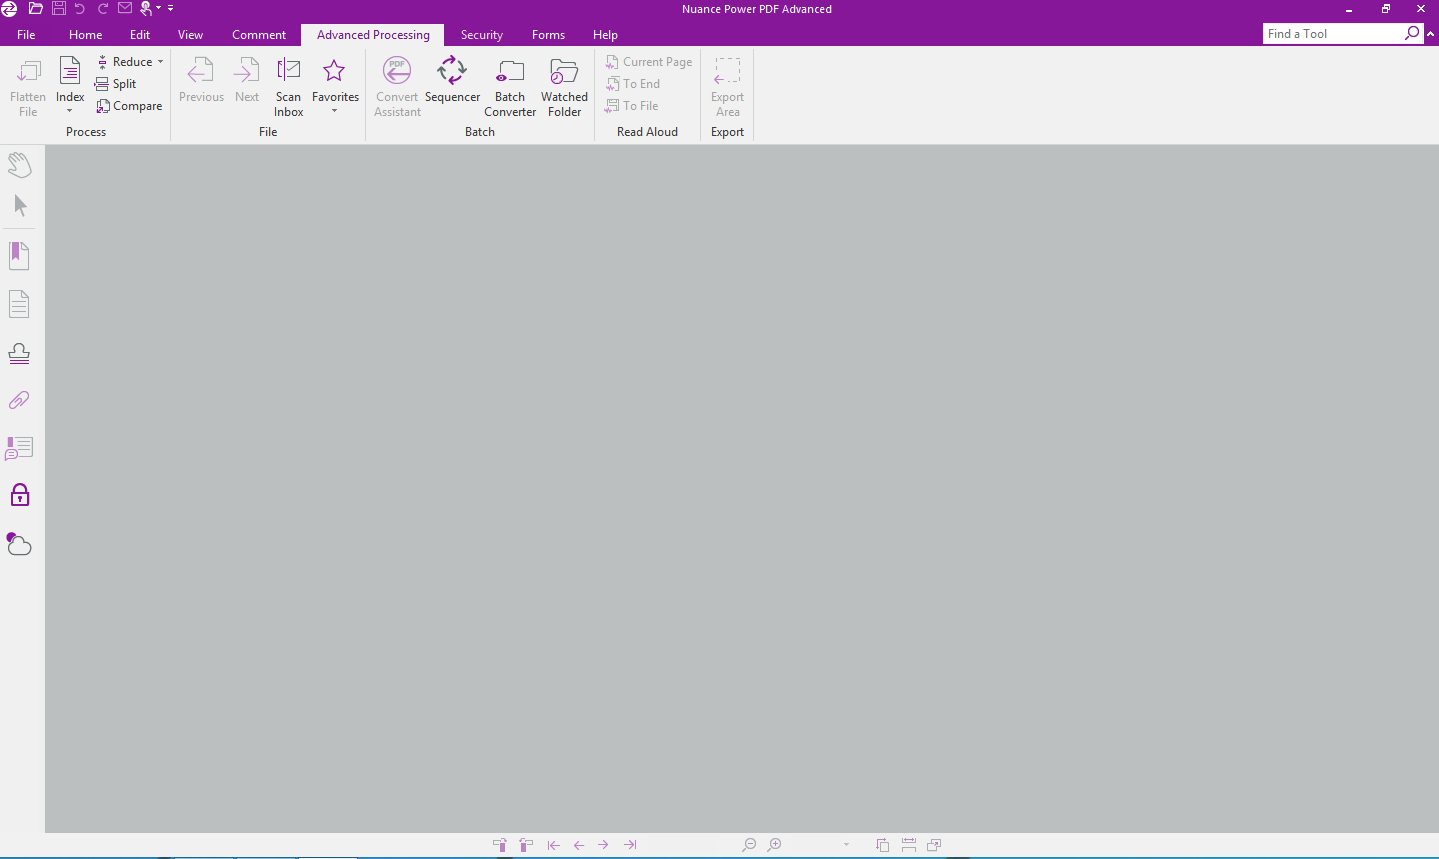Click the Compare tool
The height and width of the screenshot is (859, 1439).
129,106
